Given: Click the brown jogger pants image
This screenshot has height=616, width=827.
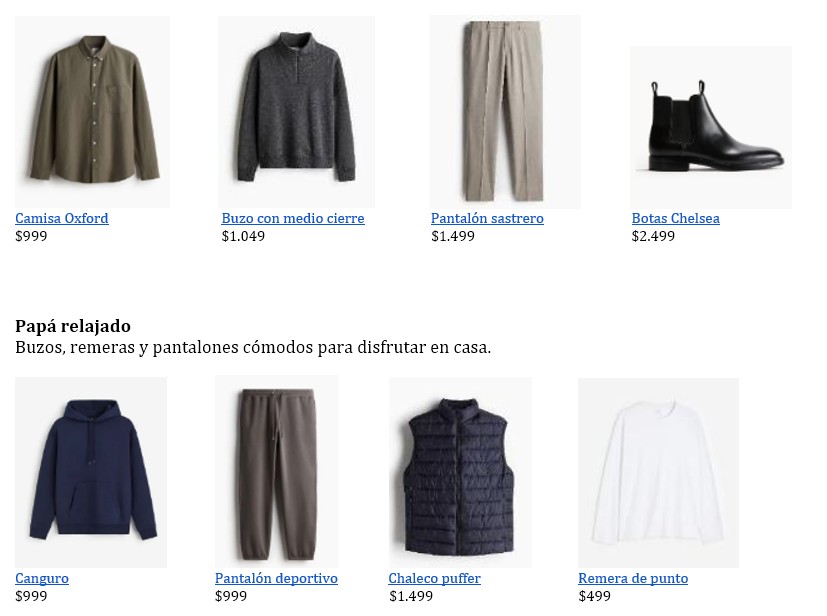Looking at the screenshot, I should [x=277, y=471].
